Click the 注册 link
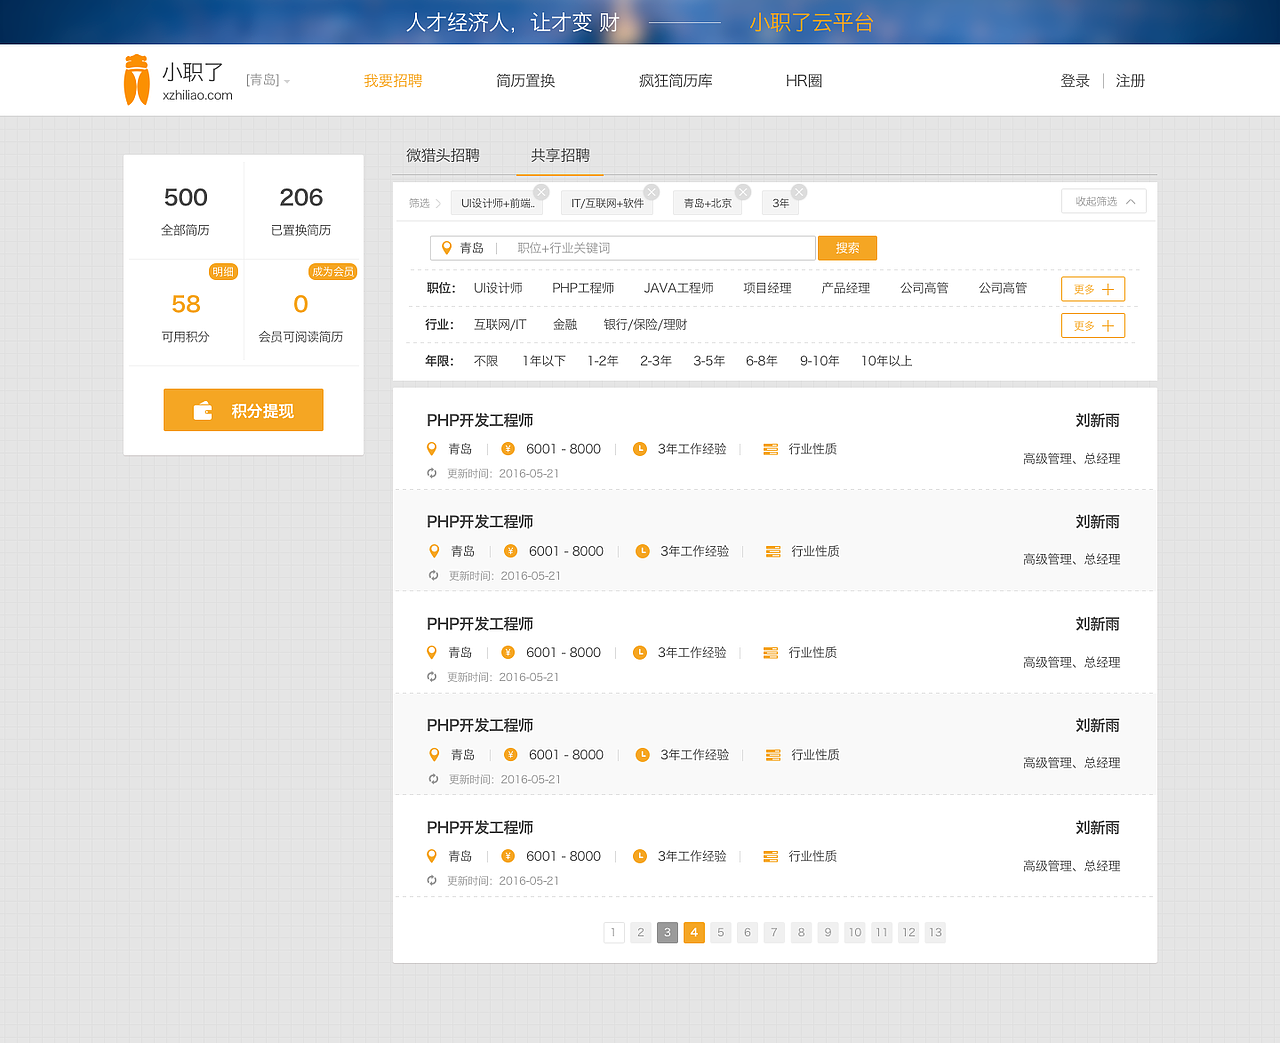 (x=1130, y=81)
